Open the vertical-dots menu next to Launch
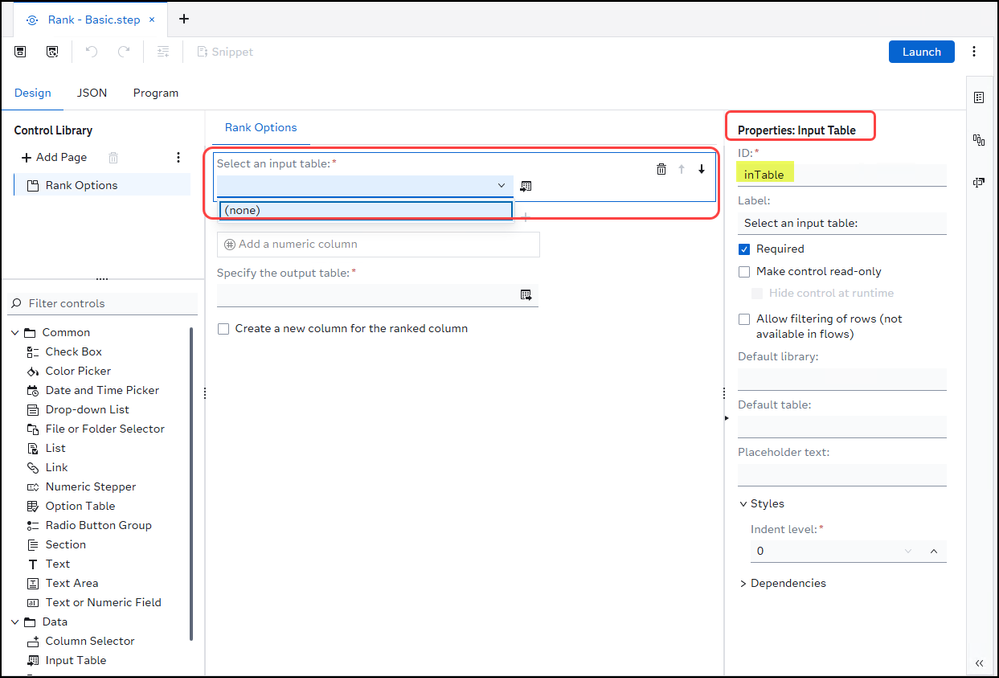The height and width of the screenshot is (678, 999). pyautogui.click(x=974, y=52)
